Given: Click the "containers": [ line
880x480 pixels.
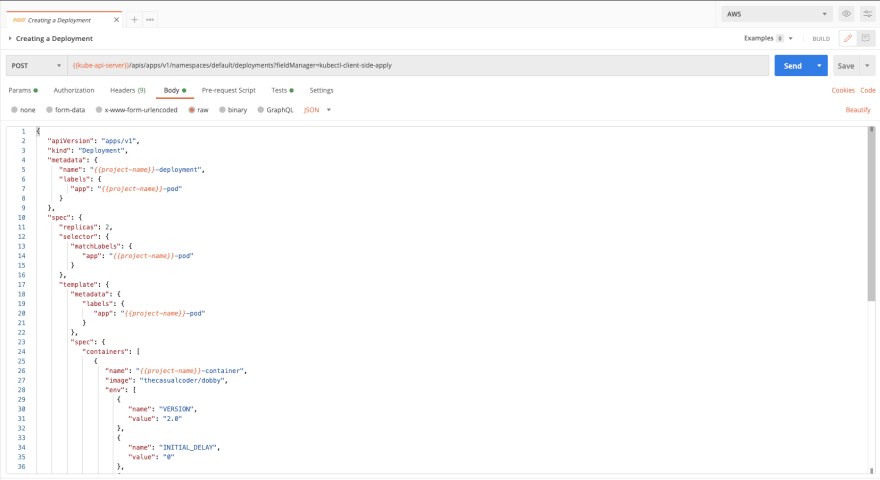Looking at the screenshot, I should point(111,352).
